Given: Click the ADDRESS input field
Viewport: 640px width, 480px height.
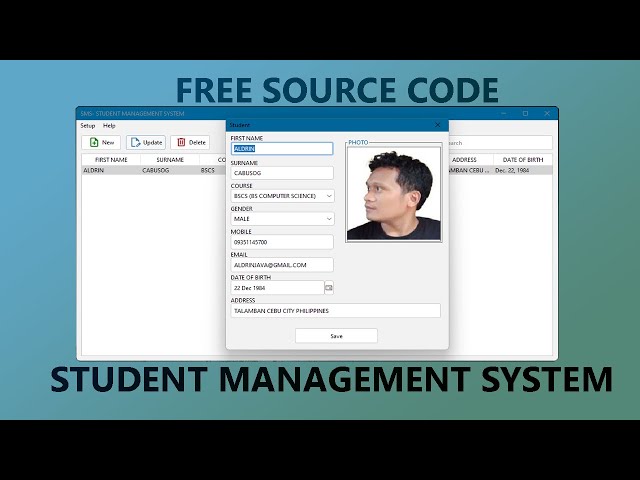Looking at the screenshot, I should tap(336, 311).
